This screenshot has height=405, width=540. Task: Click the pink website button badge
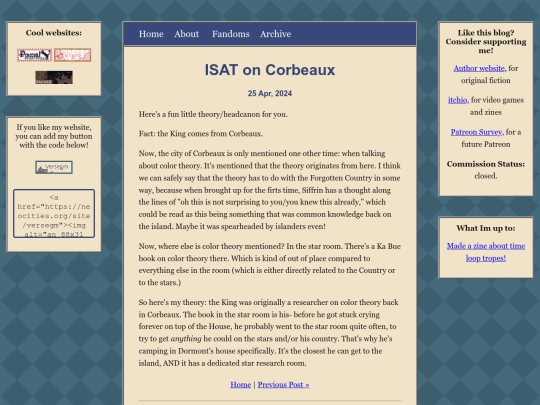pos(72,55)
